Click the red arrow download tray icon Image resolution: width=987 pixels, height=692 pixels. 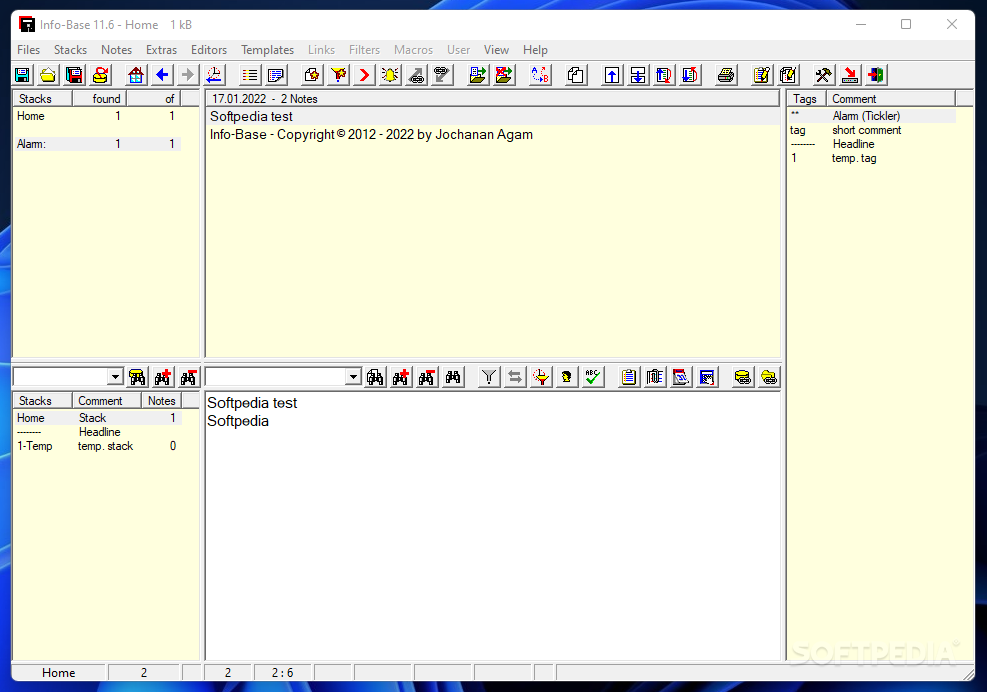850,76
